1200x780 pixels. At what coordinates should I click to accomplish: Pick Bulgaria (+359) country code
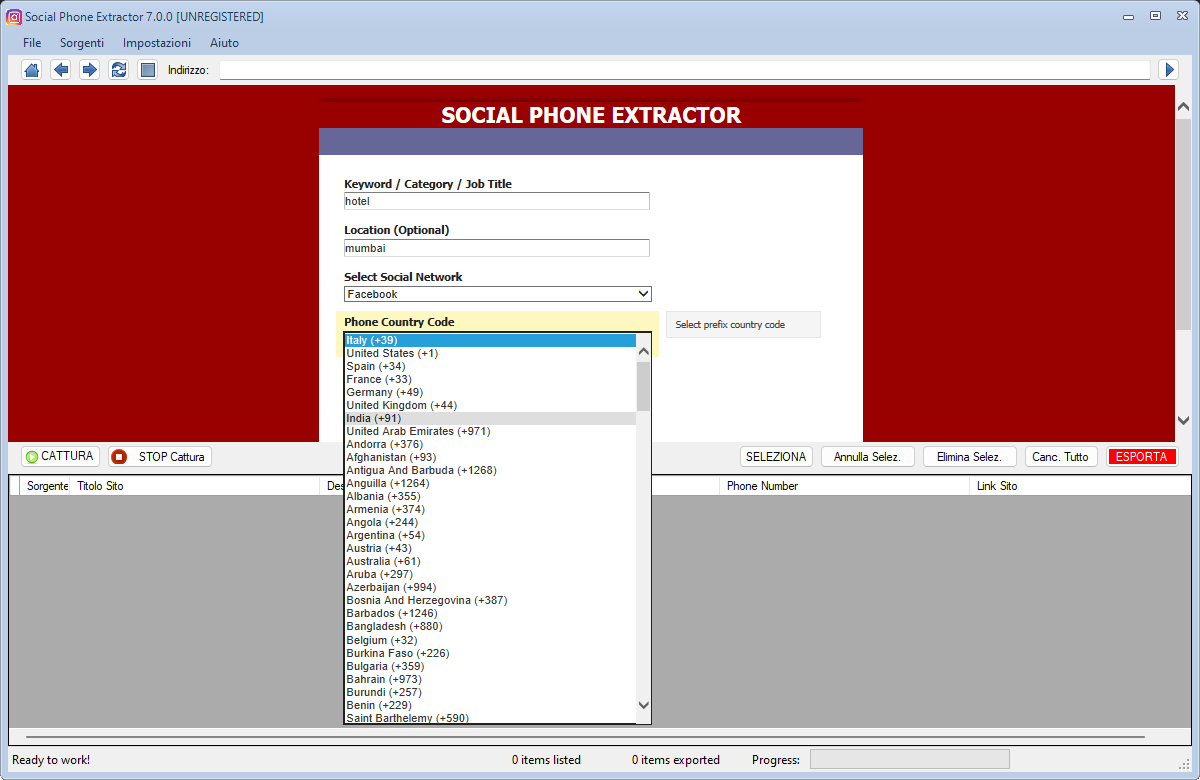490,666
